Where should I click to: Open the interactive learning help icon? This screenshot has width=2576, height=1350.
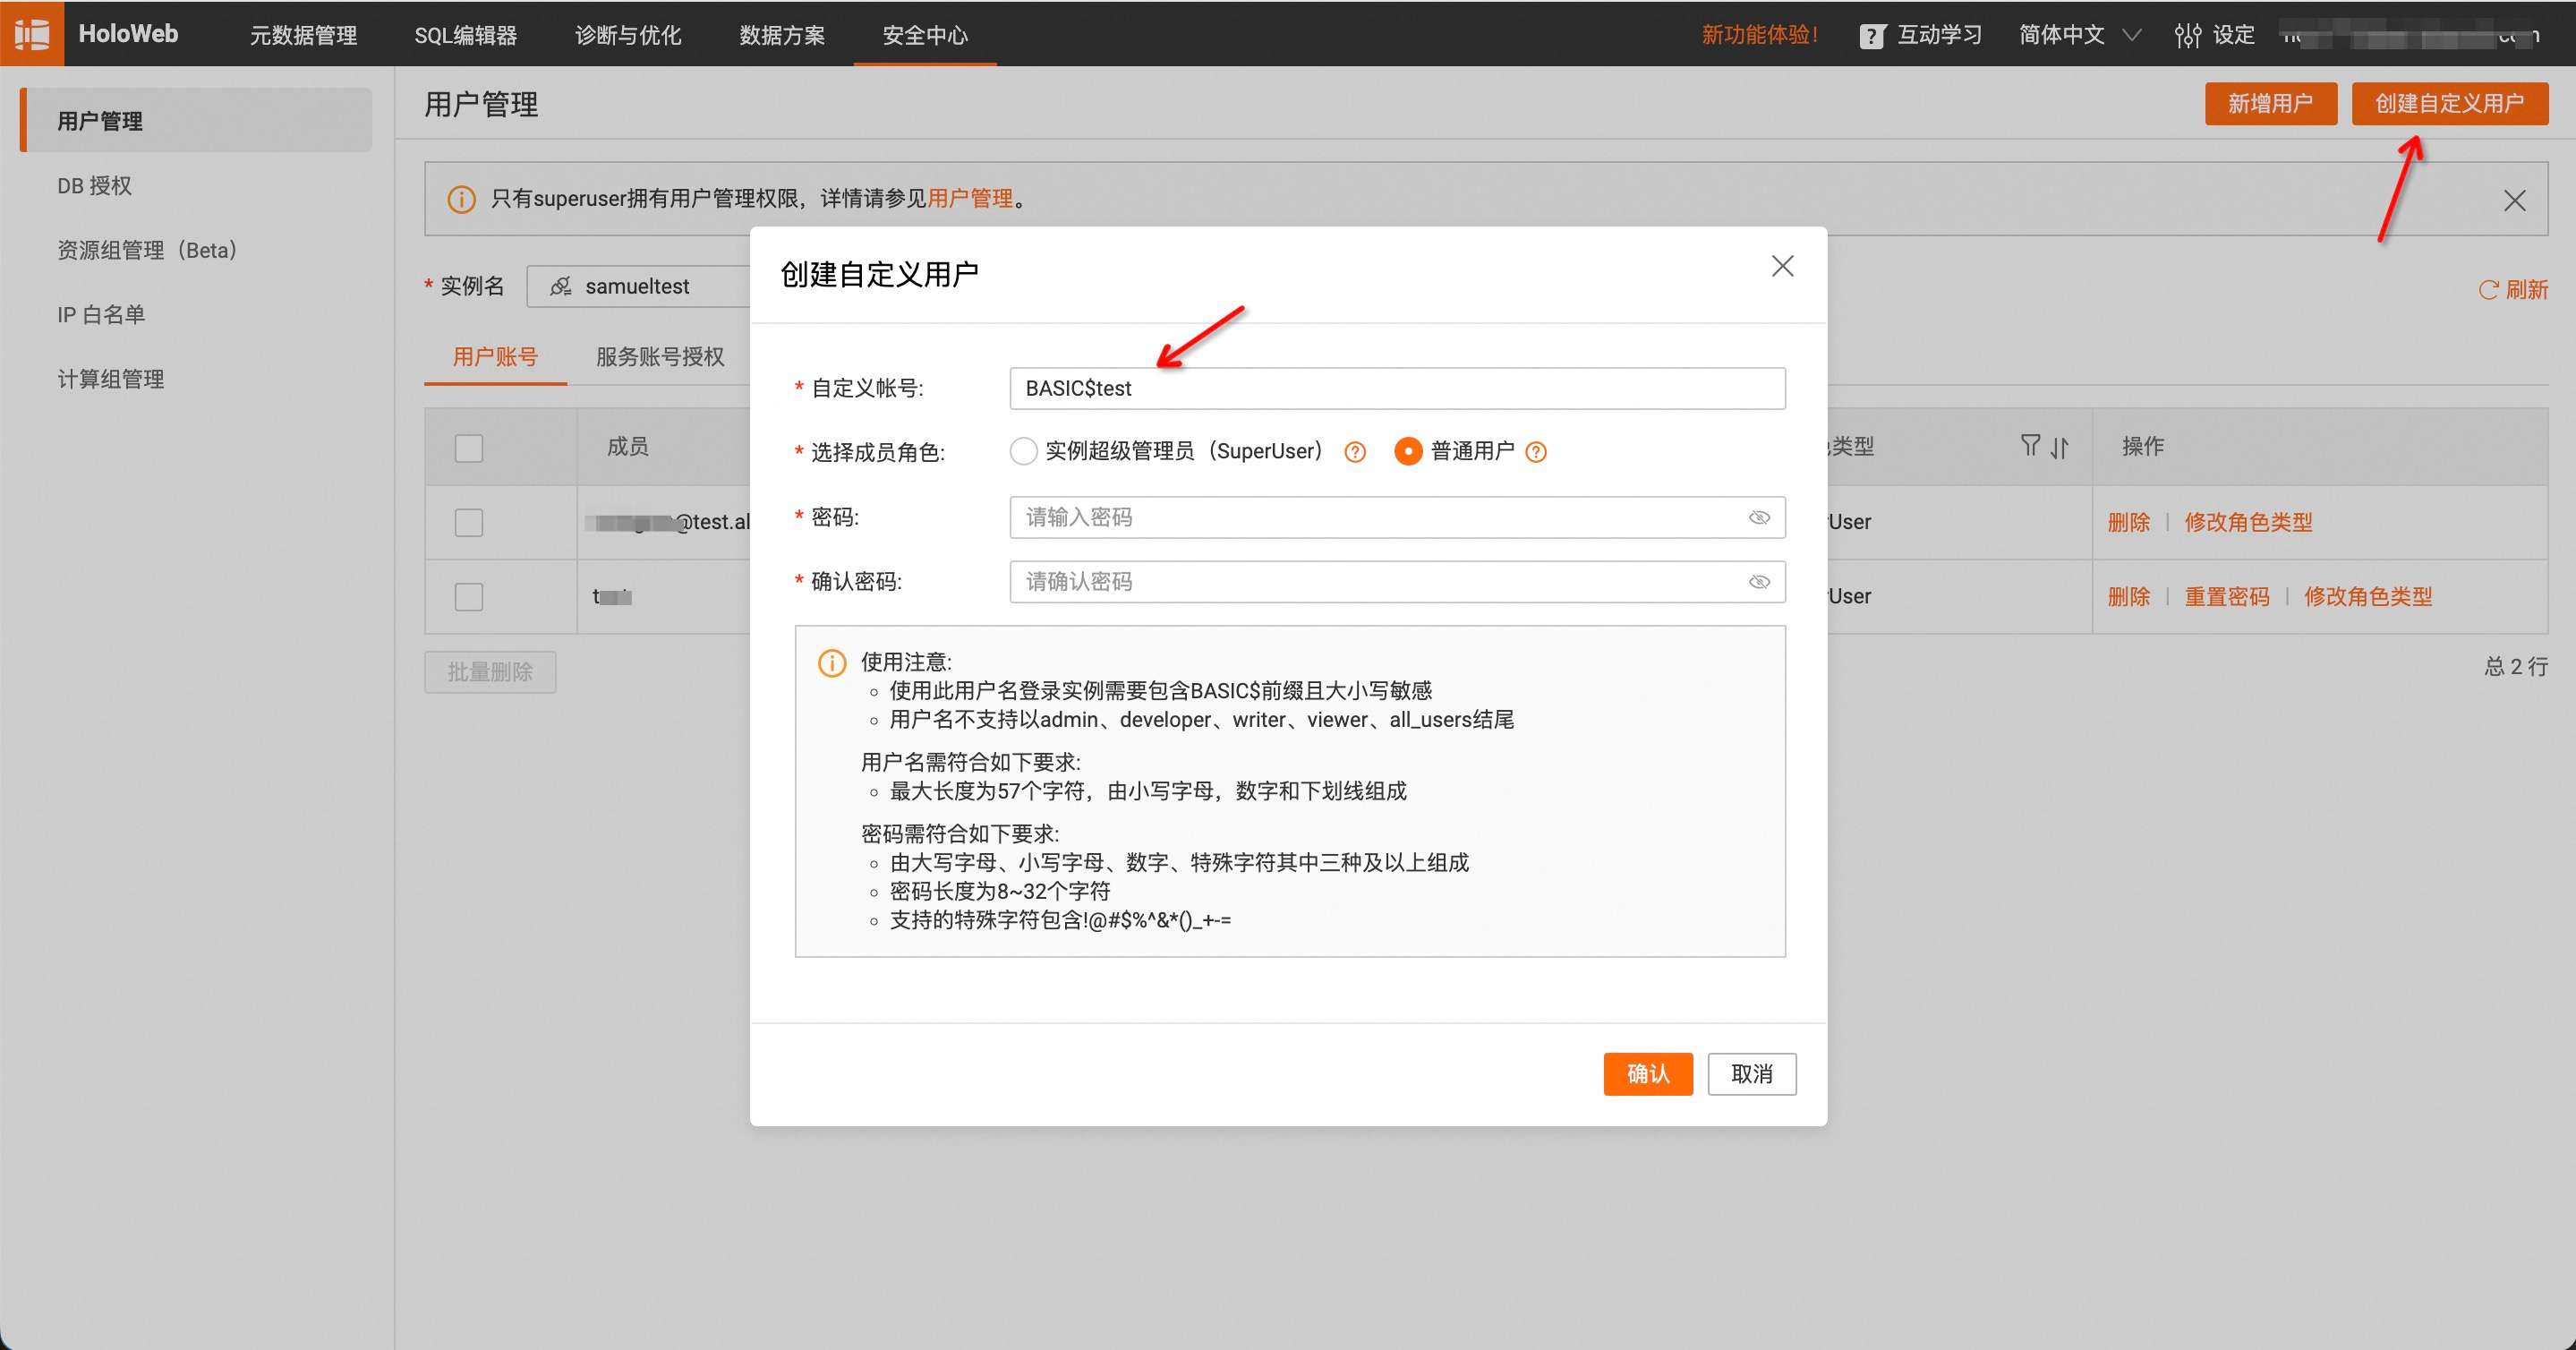tap(1872, 36)
